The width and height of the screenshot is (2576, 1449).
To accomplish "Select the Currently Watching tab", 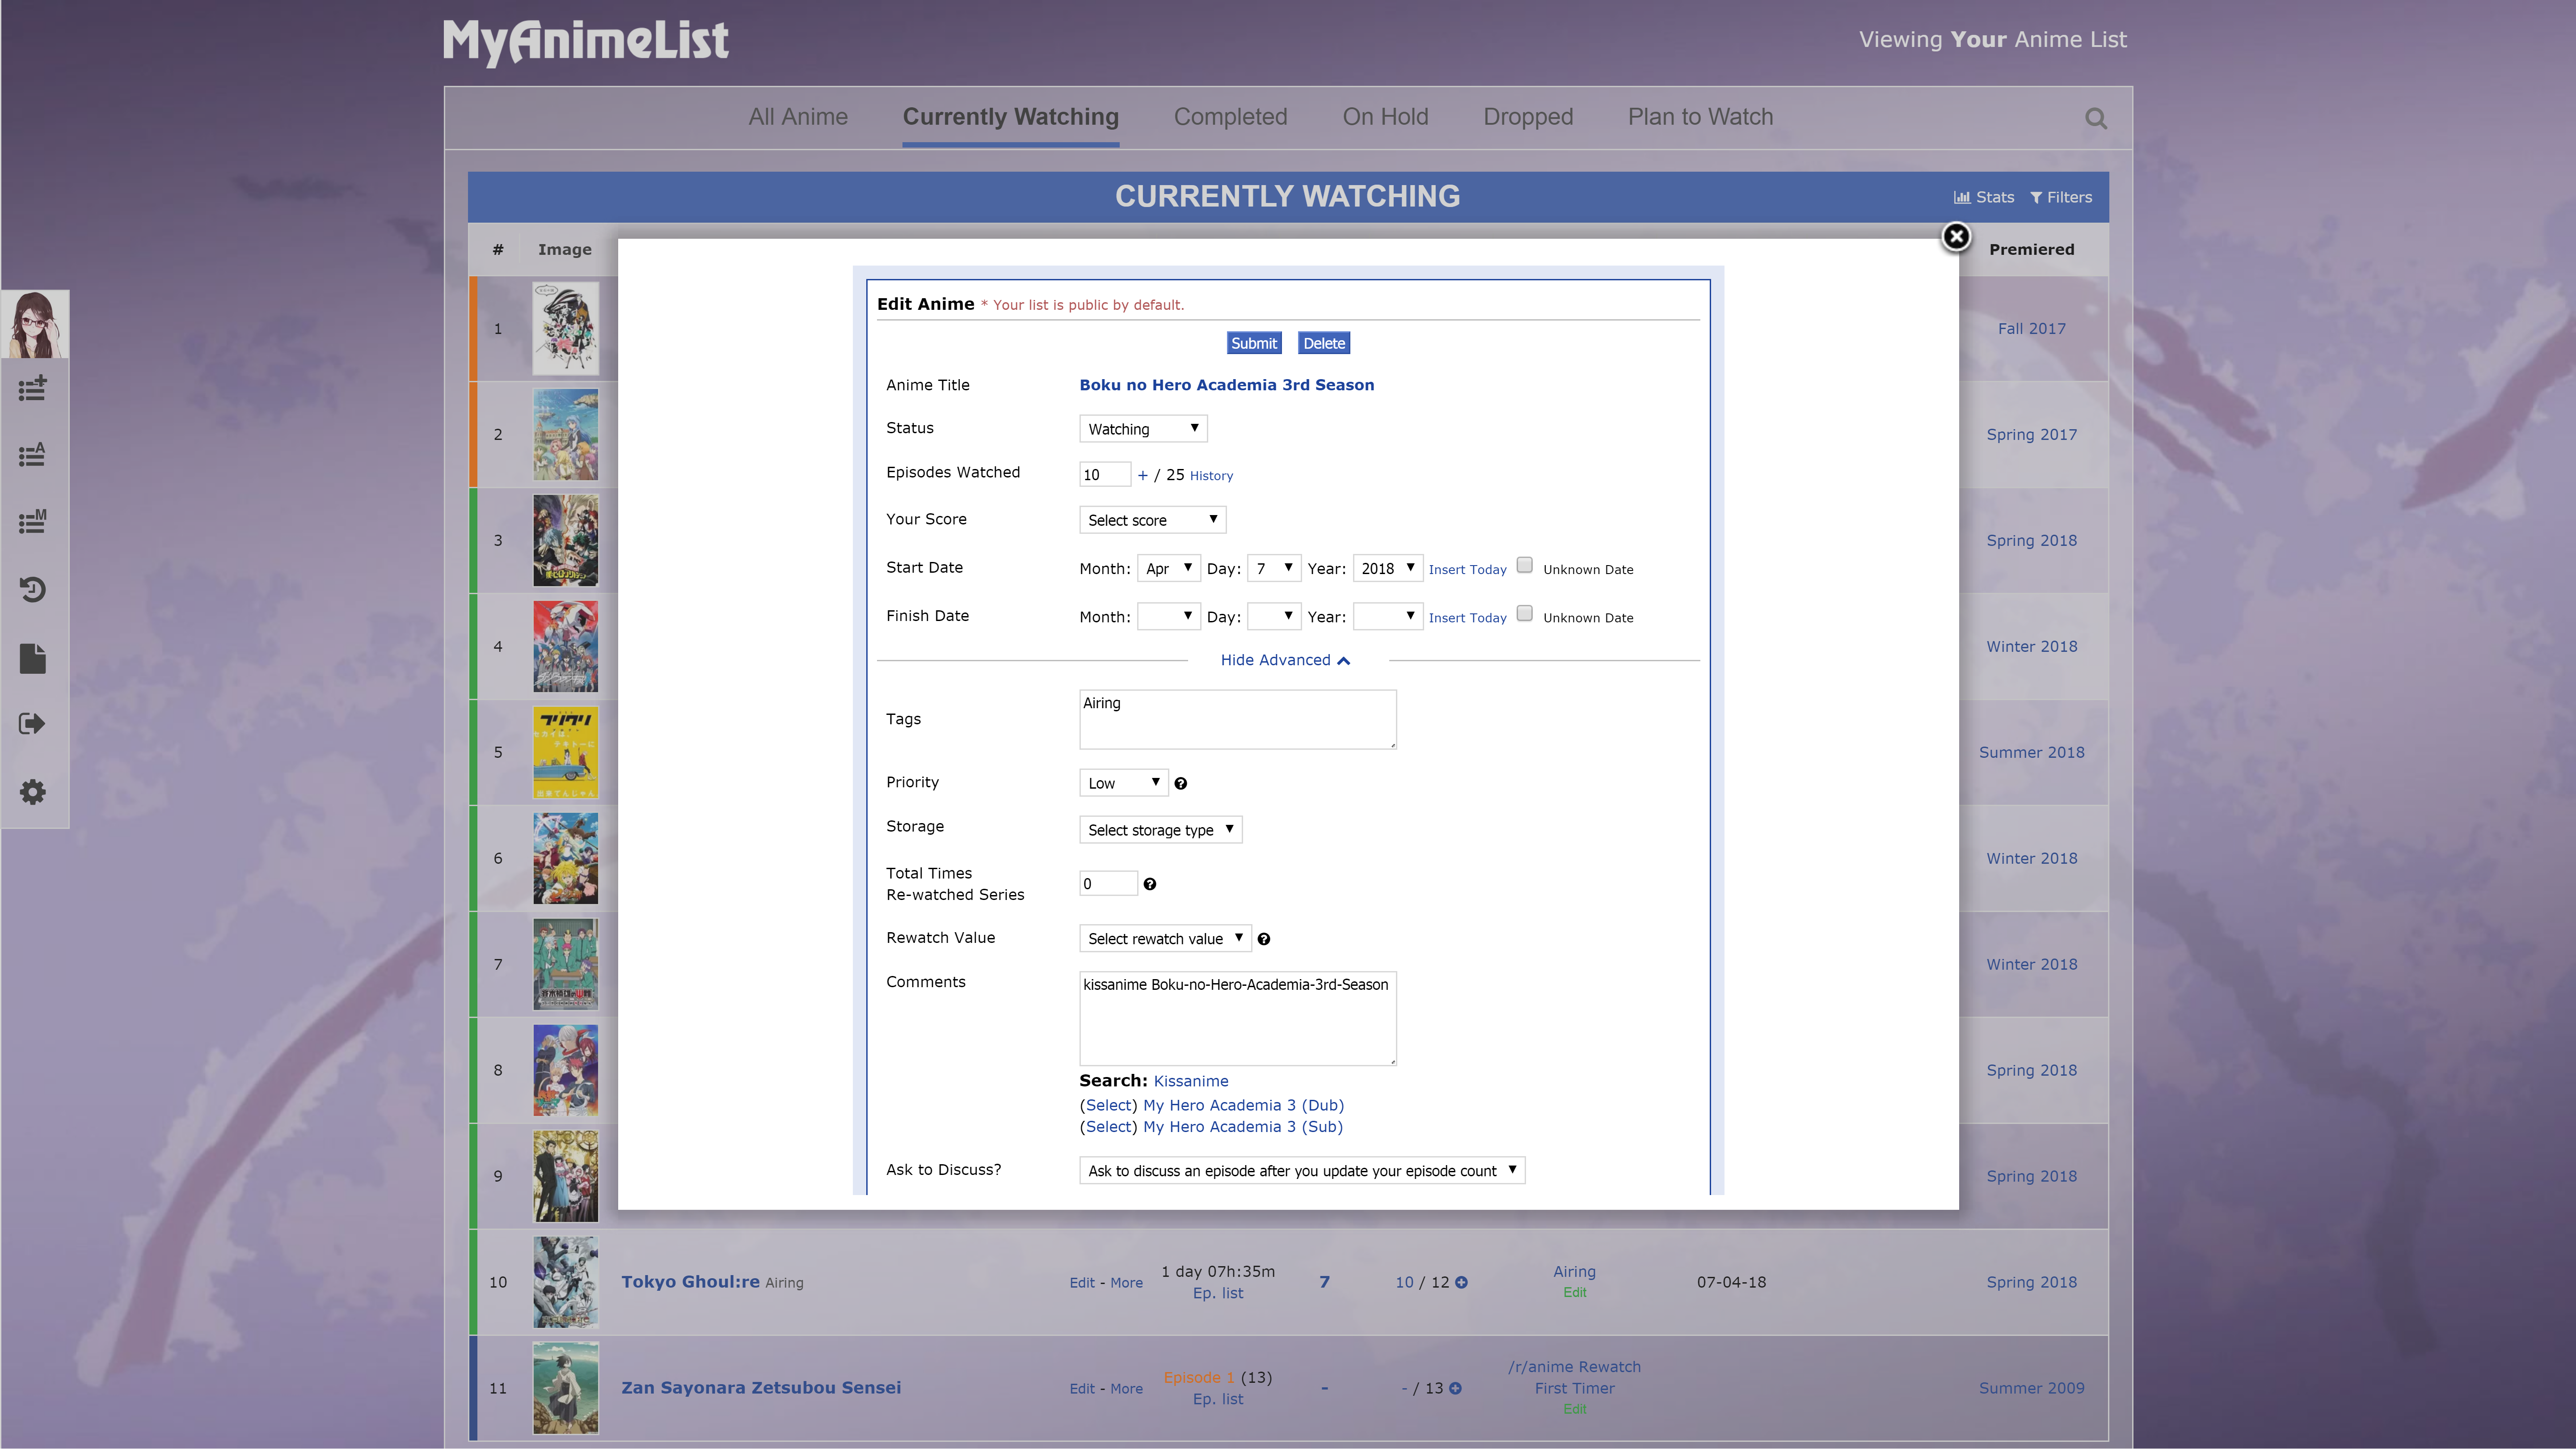I will [x=1010, y=117].
